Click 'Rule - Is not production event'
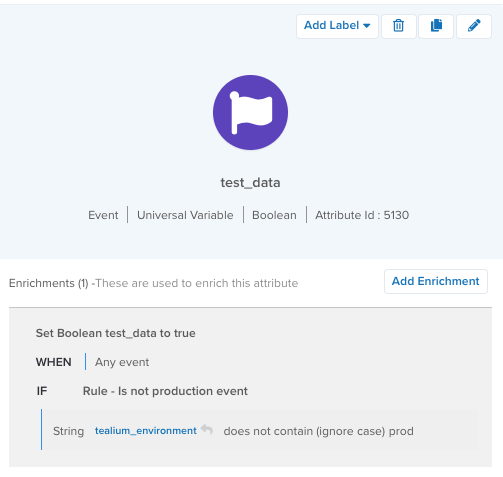The height and width of the screenshot is (477, 503). click(x=165, y=391)
